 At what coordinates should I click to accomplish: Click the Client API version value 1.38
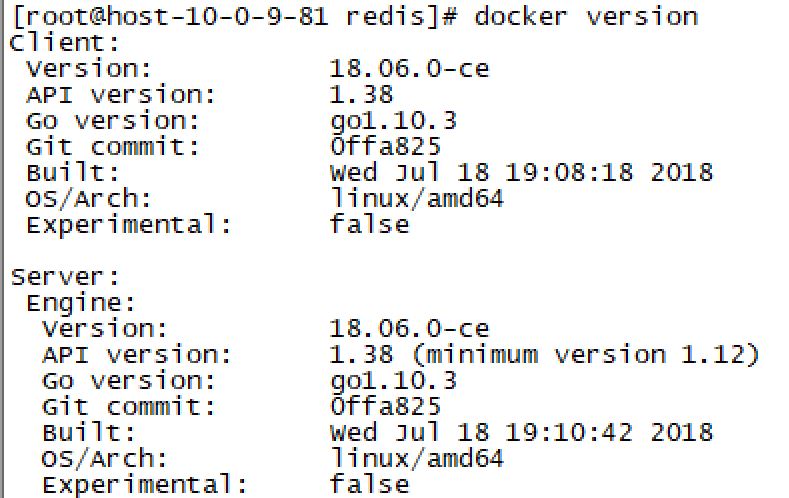tap(361, 95)
